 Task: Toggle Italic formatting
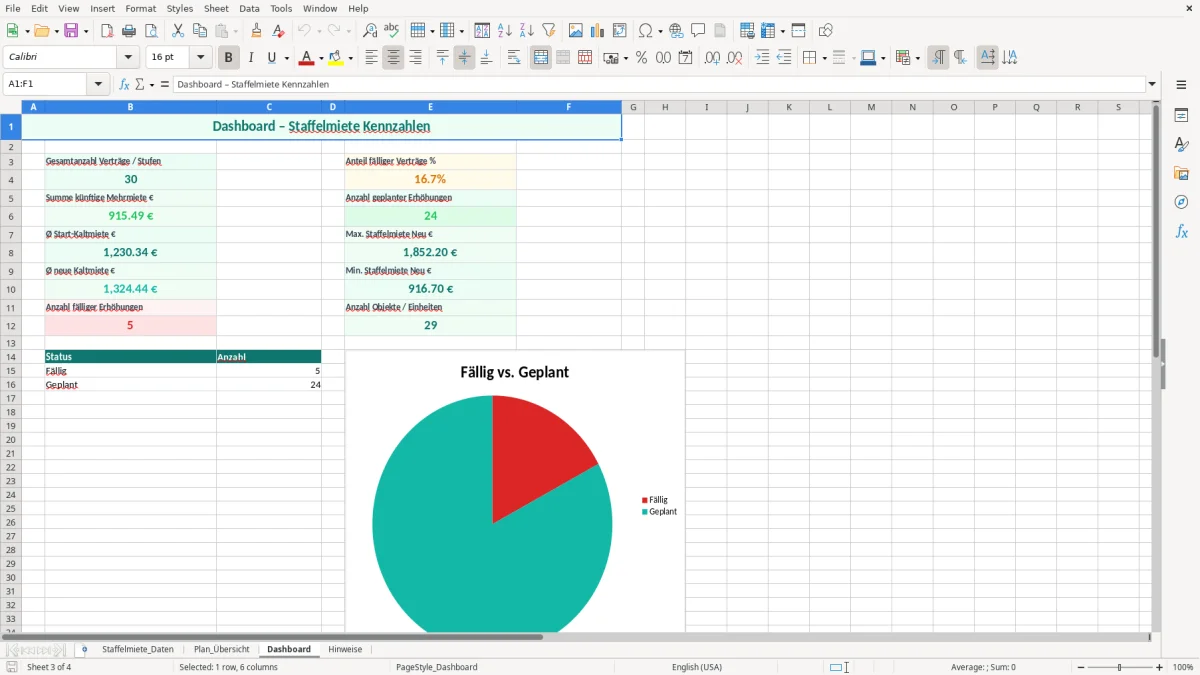click(251, 58)
